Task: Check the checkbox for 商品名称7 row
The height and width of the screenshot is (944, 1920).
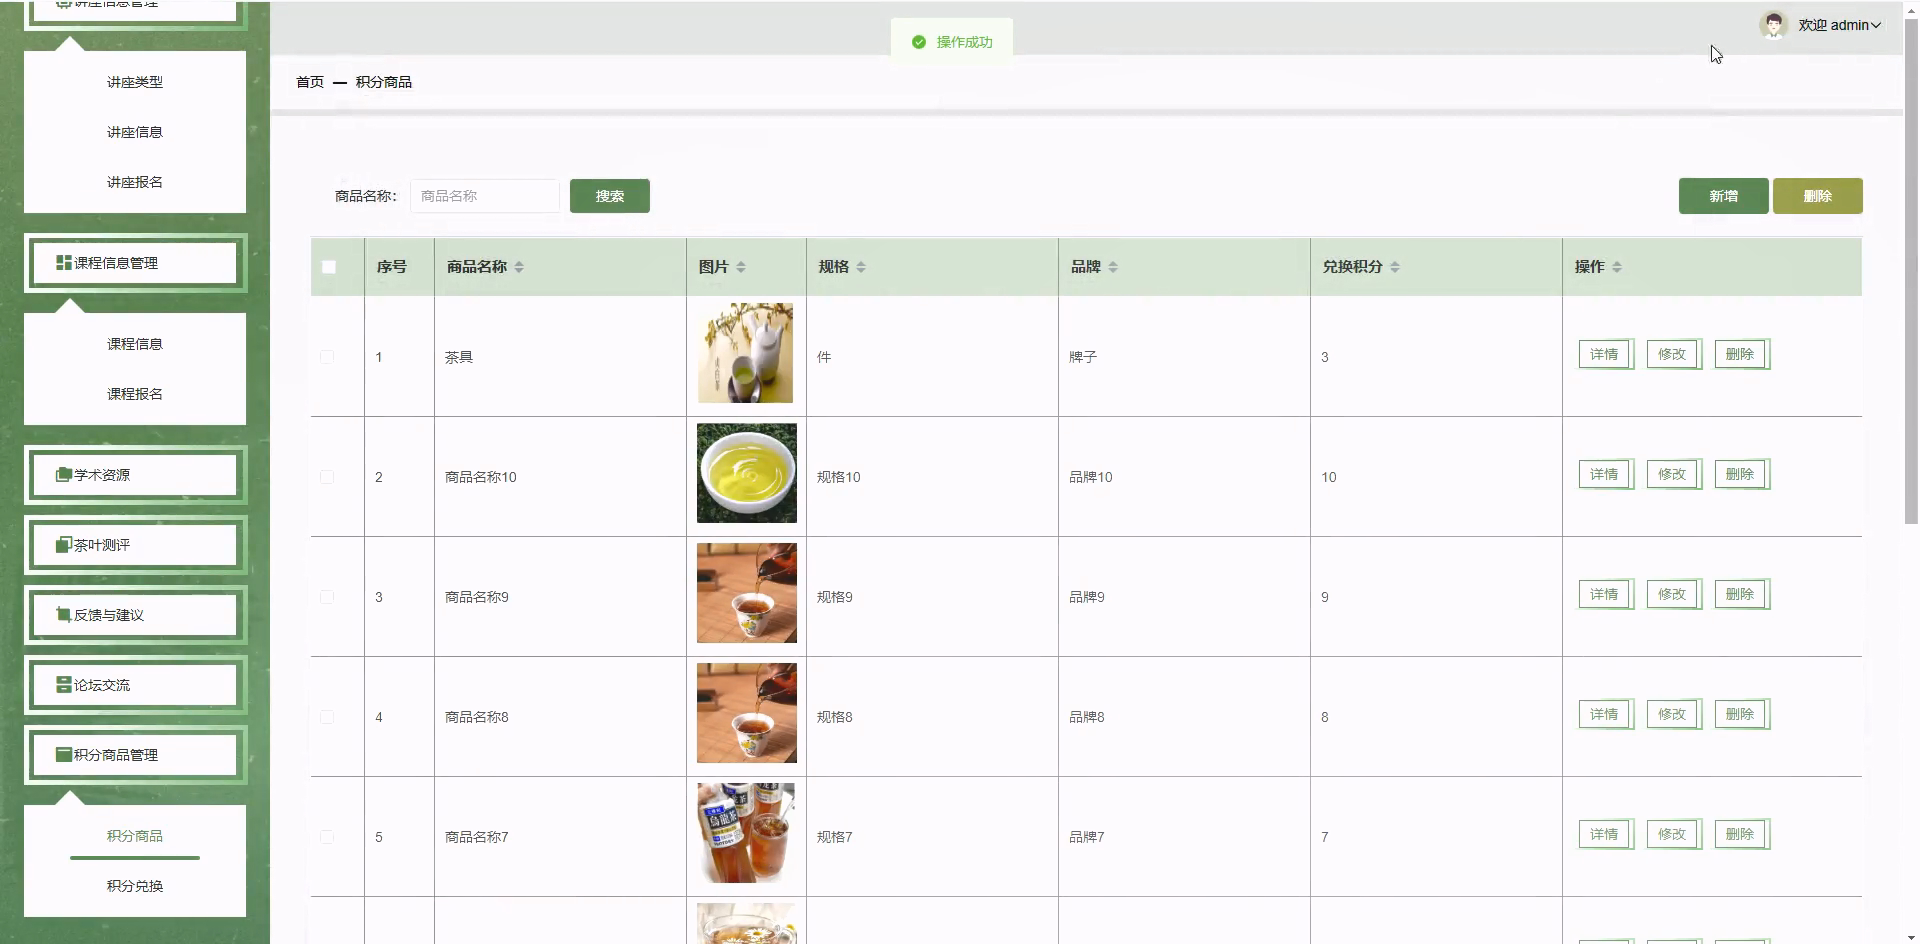Action: coord(327,837)
